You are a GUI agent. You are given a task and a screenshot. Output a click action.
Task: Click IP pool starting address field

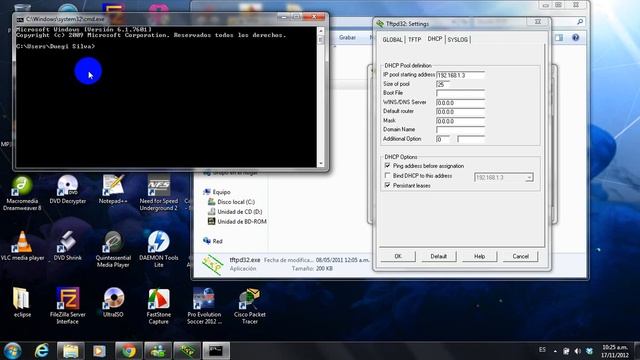(460, 75)
